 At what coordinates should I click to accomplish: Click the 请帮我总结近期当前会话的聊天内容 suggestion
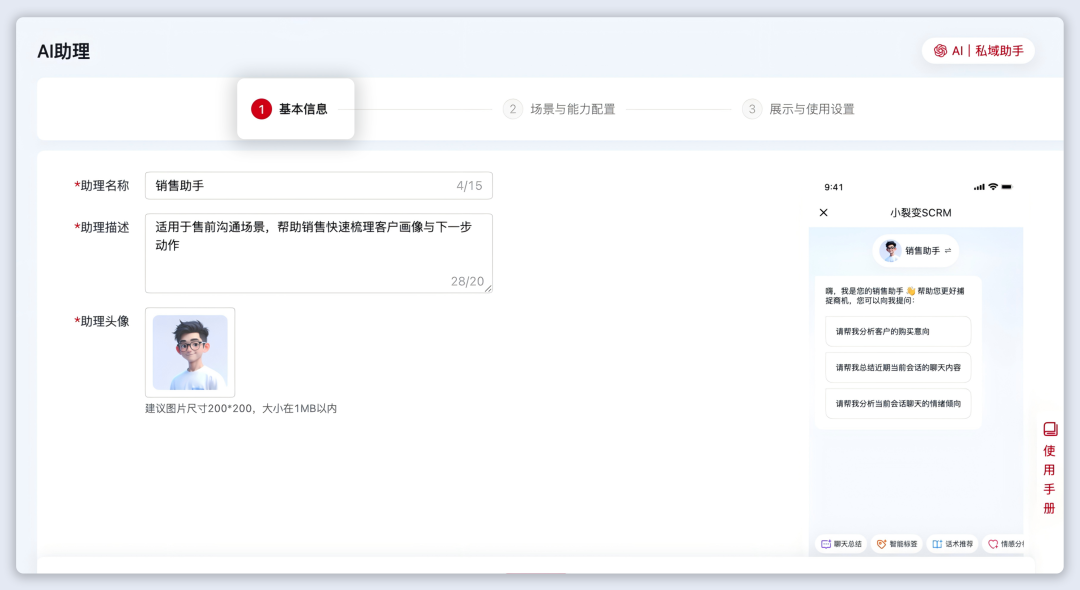[897, 367]
